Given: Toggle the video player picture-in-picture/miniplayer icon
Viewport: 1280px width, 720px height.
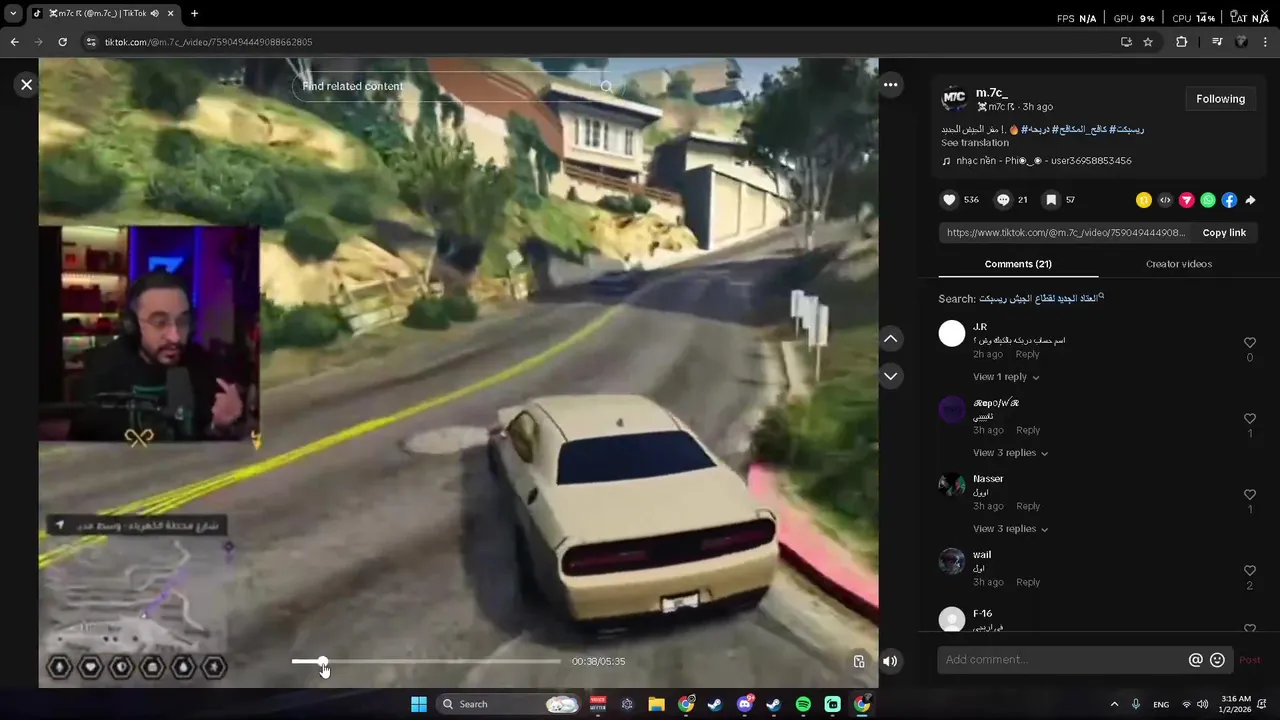Looking at the screenshot, I should (x=858, y=661).
